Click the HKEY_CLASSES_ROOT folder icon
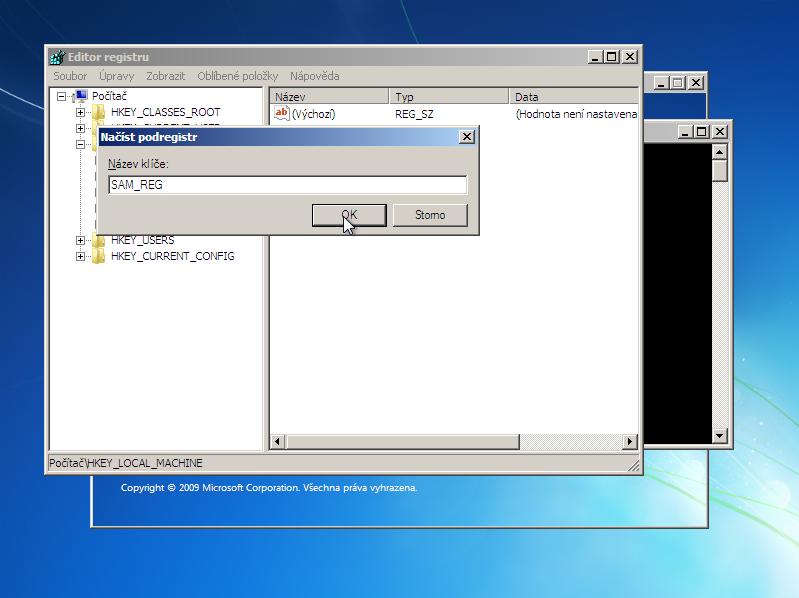The width and height of the screenshot is (799, 598). pyautogui.click(x=98, y=112)
